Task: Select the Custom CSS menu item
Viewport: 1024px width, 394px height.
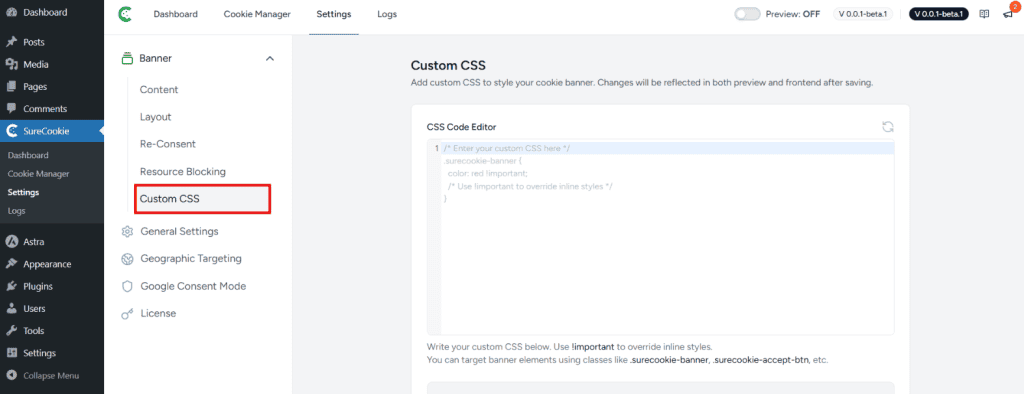Action: [202, 199]
